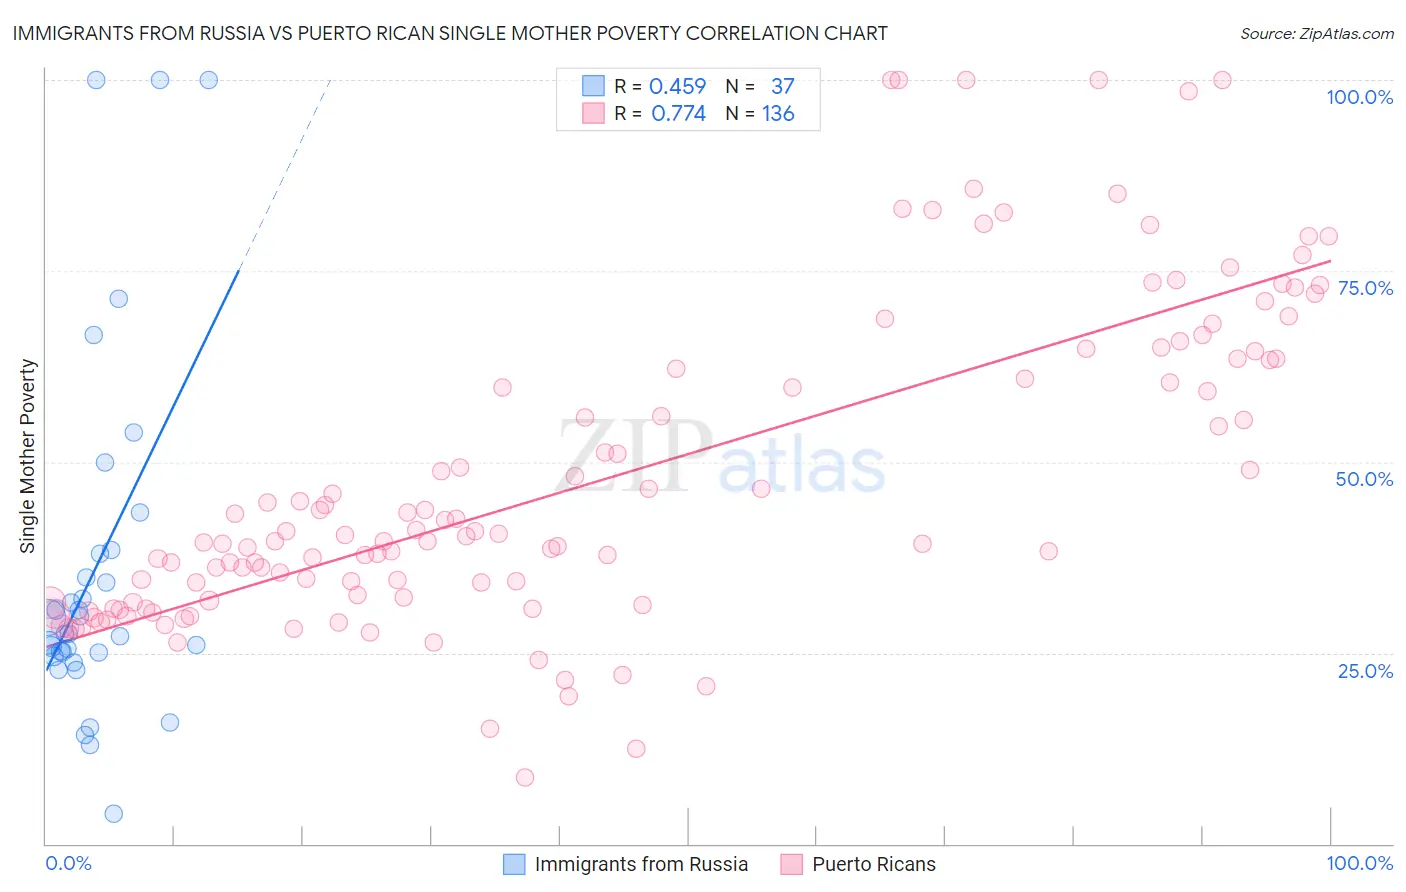Click the 0.0% x-axis label

68,863
